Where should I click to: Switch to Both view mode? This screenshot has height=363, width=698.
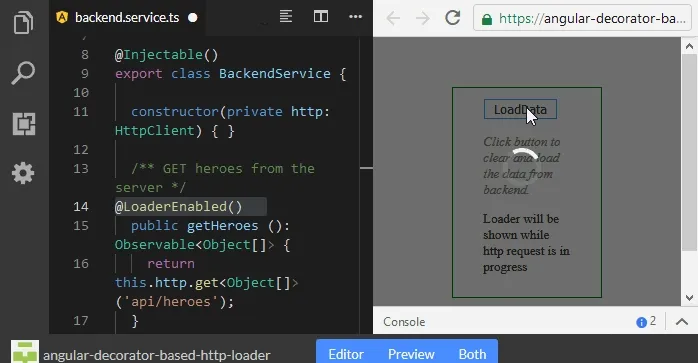472,354
